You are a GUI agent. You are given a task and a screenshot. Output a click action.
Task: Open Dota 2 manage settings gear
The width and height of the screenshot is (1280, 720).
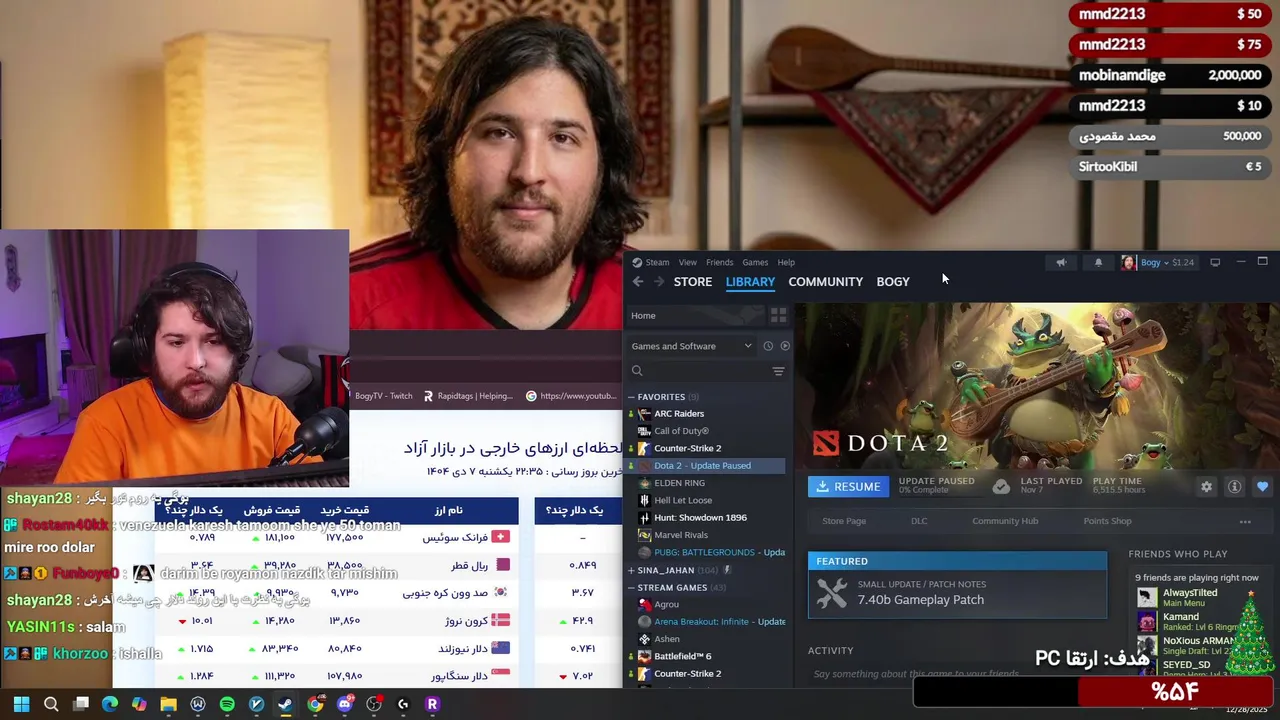tap(1206, 487)
